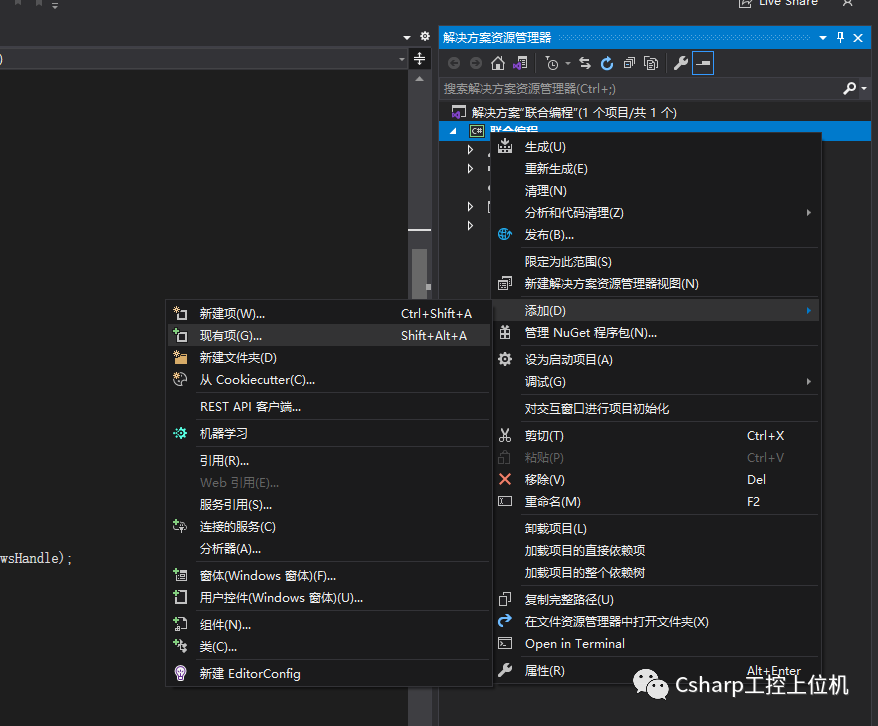Screen dimensions: 878x726
Task: Click the Switch Views icon beside Home
Action: point(520,63)
